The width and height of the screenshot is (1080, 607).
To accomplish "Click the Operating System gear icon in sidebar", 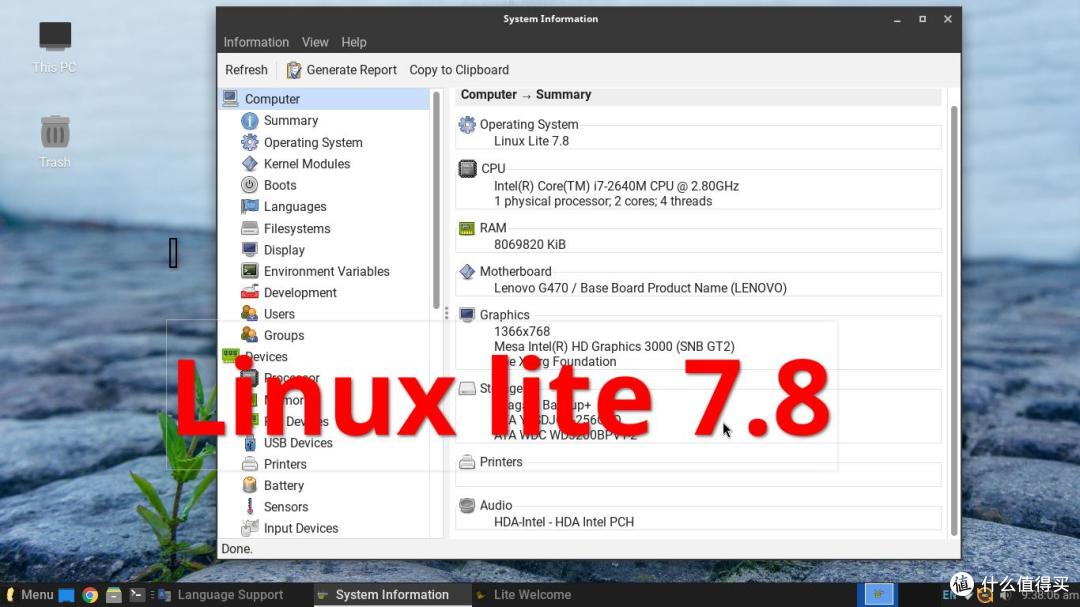I will [249, 142].
